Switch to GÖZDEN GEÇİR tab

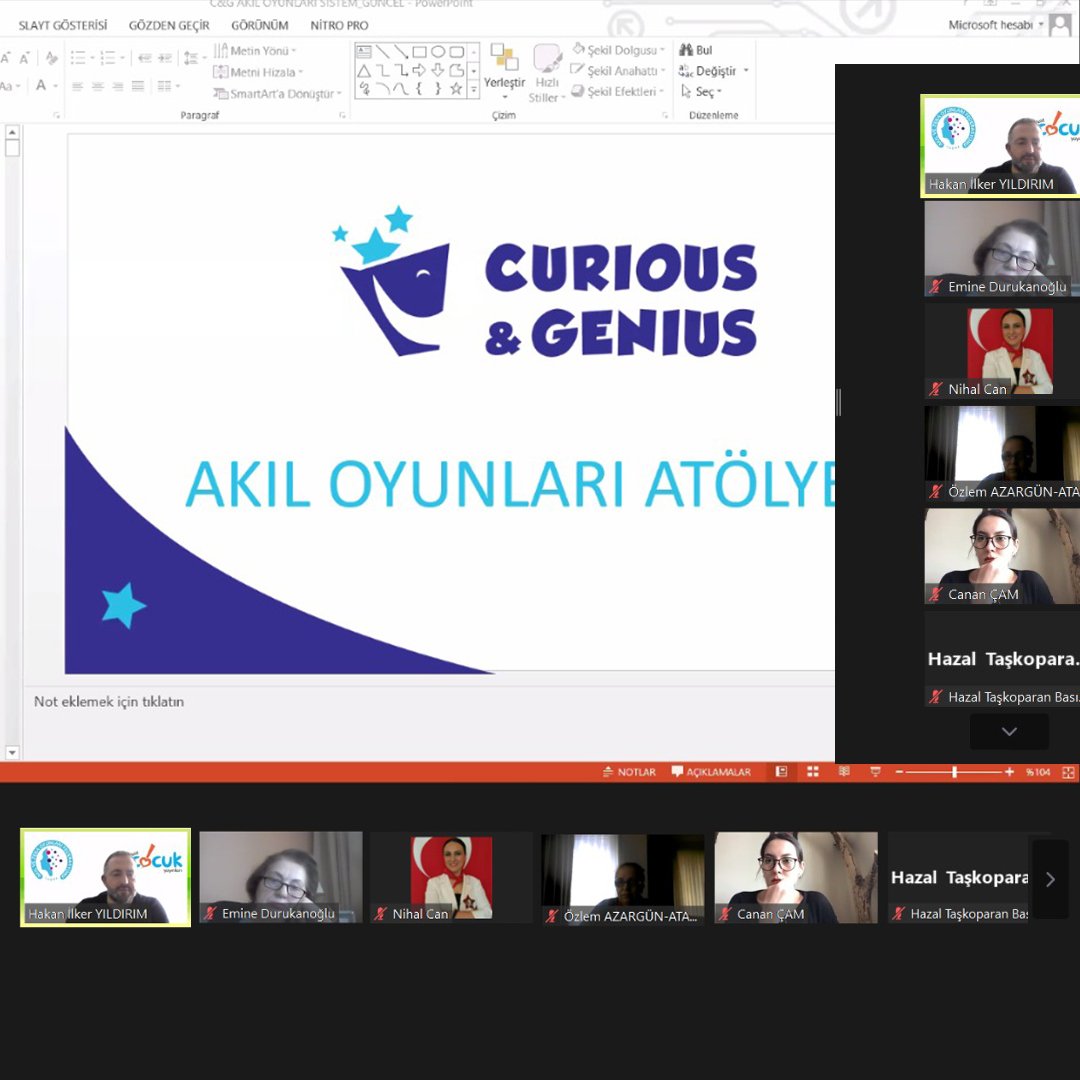(169, 25)
